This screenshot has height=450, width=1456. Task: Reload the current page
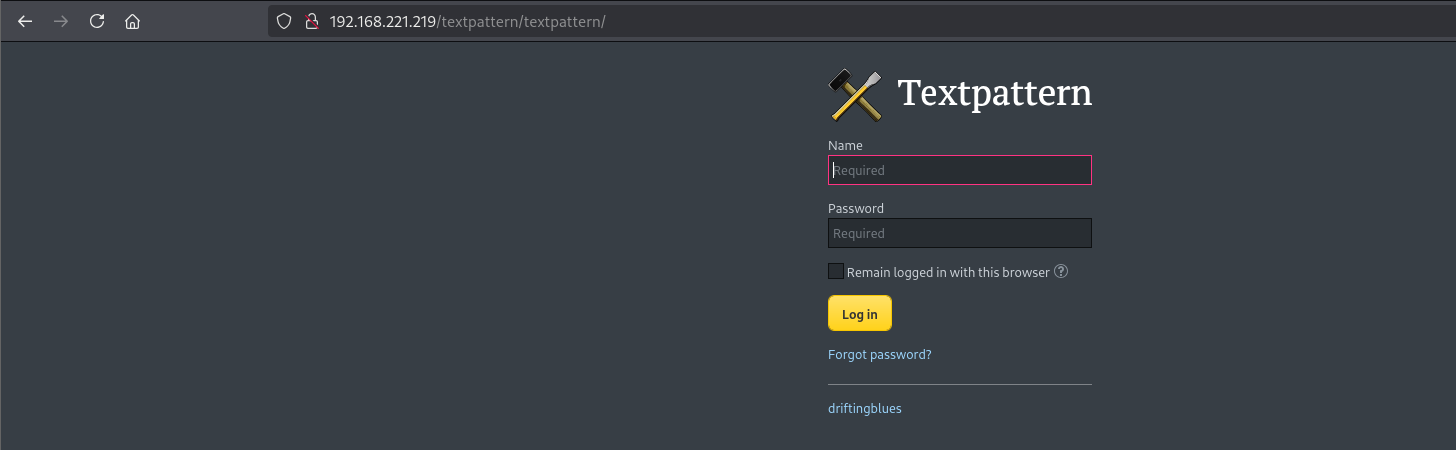point(97,21)
